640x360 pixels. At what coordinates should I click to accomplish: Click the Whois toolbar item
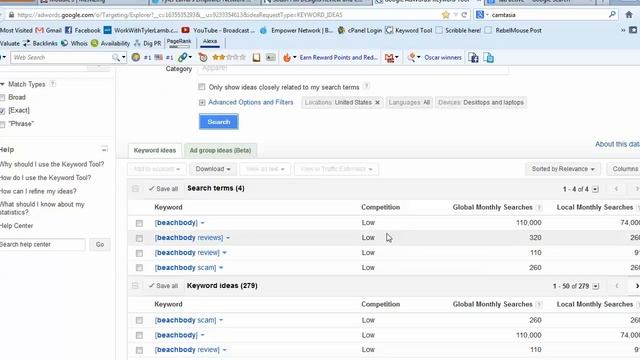click(x=74, y=43)
